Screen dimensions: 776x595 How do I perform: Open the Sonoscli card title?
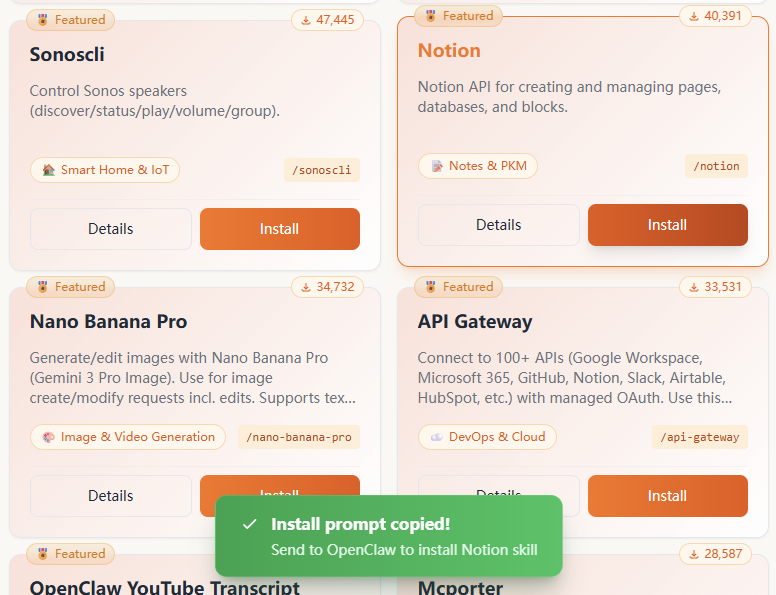(67, 54)
